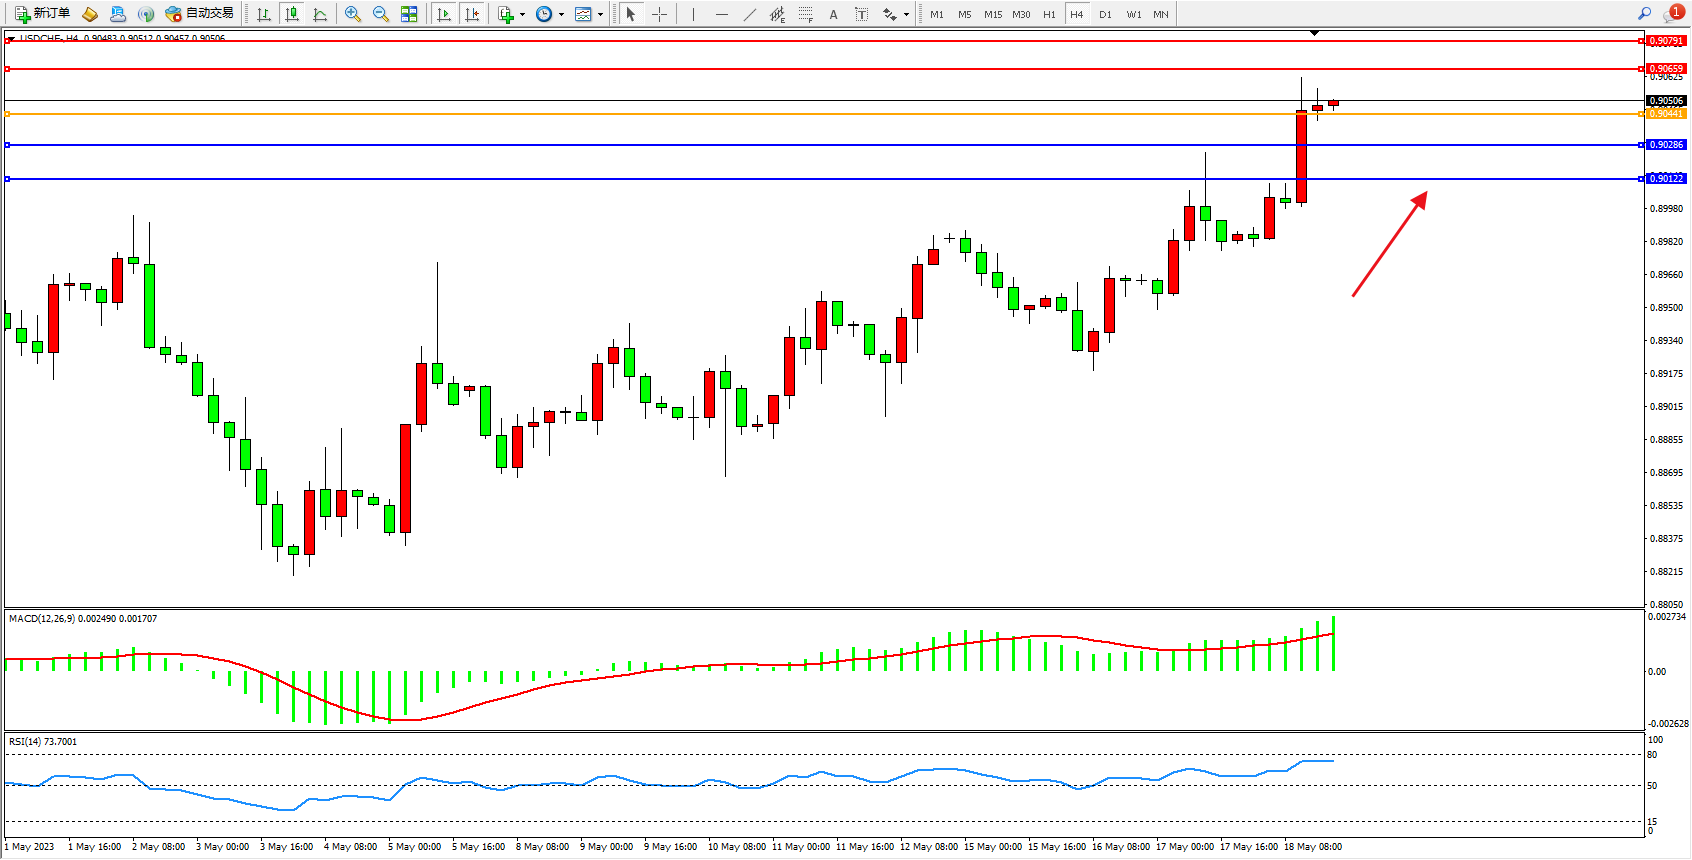Toggle 自动交易 (AutoTrading) on or off

(x=200, y=14)
